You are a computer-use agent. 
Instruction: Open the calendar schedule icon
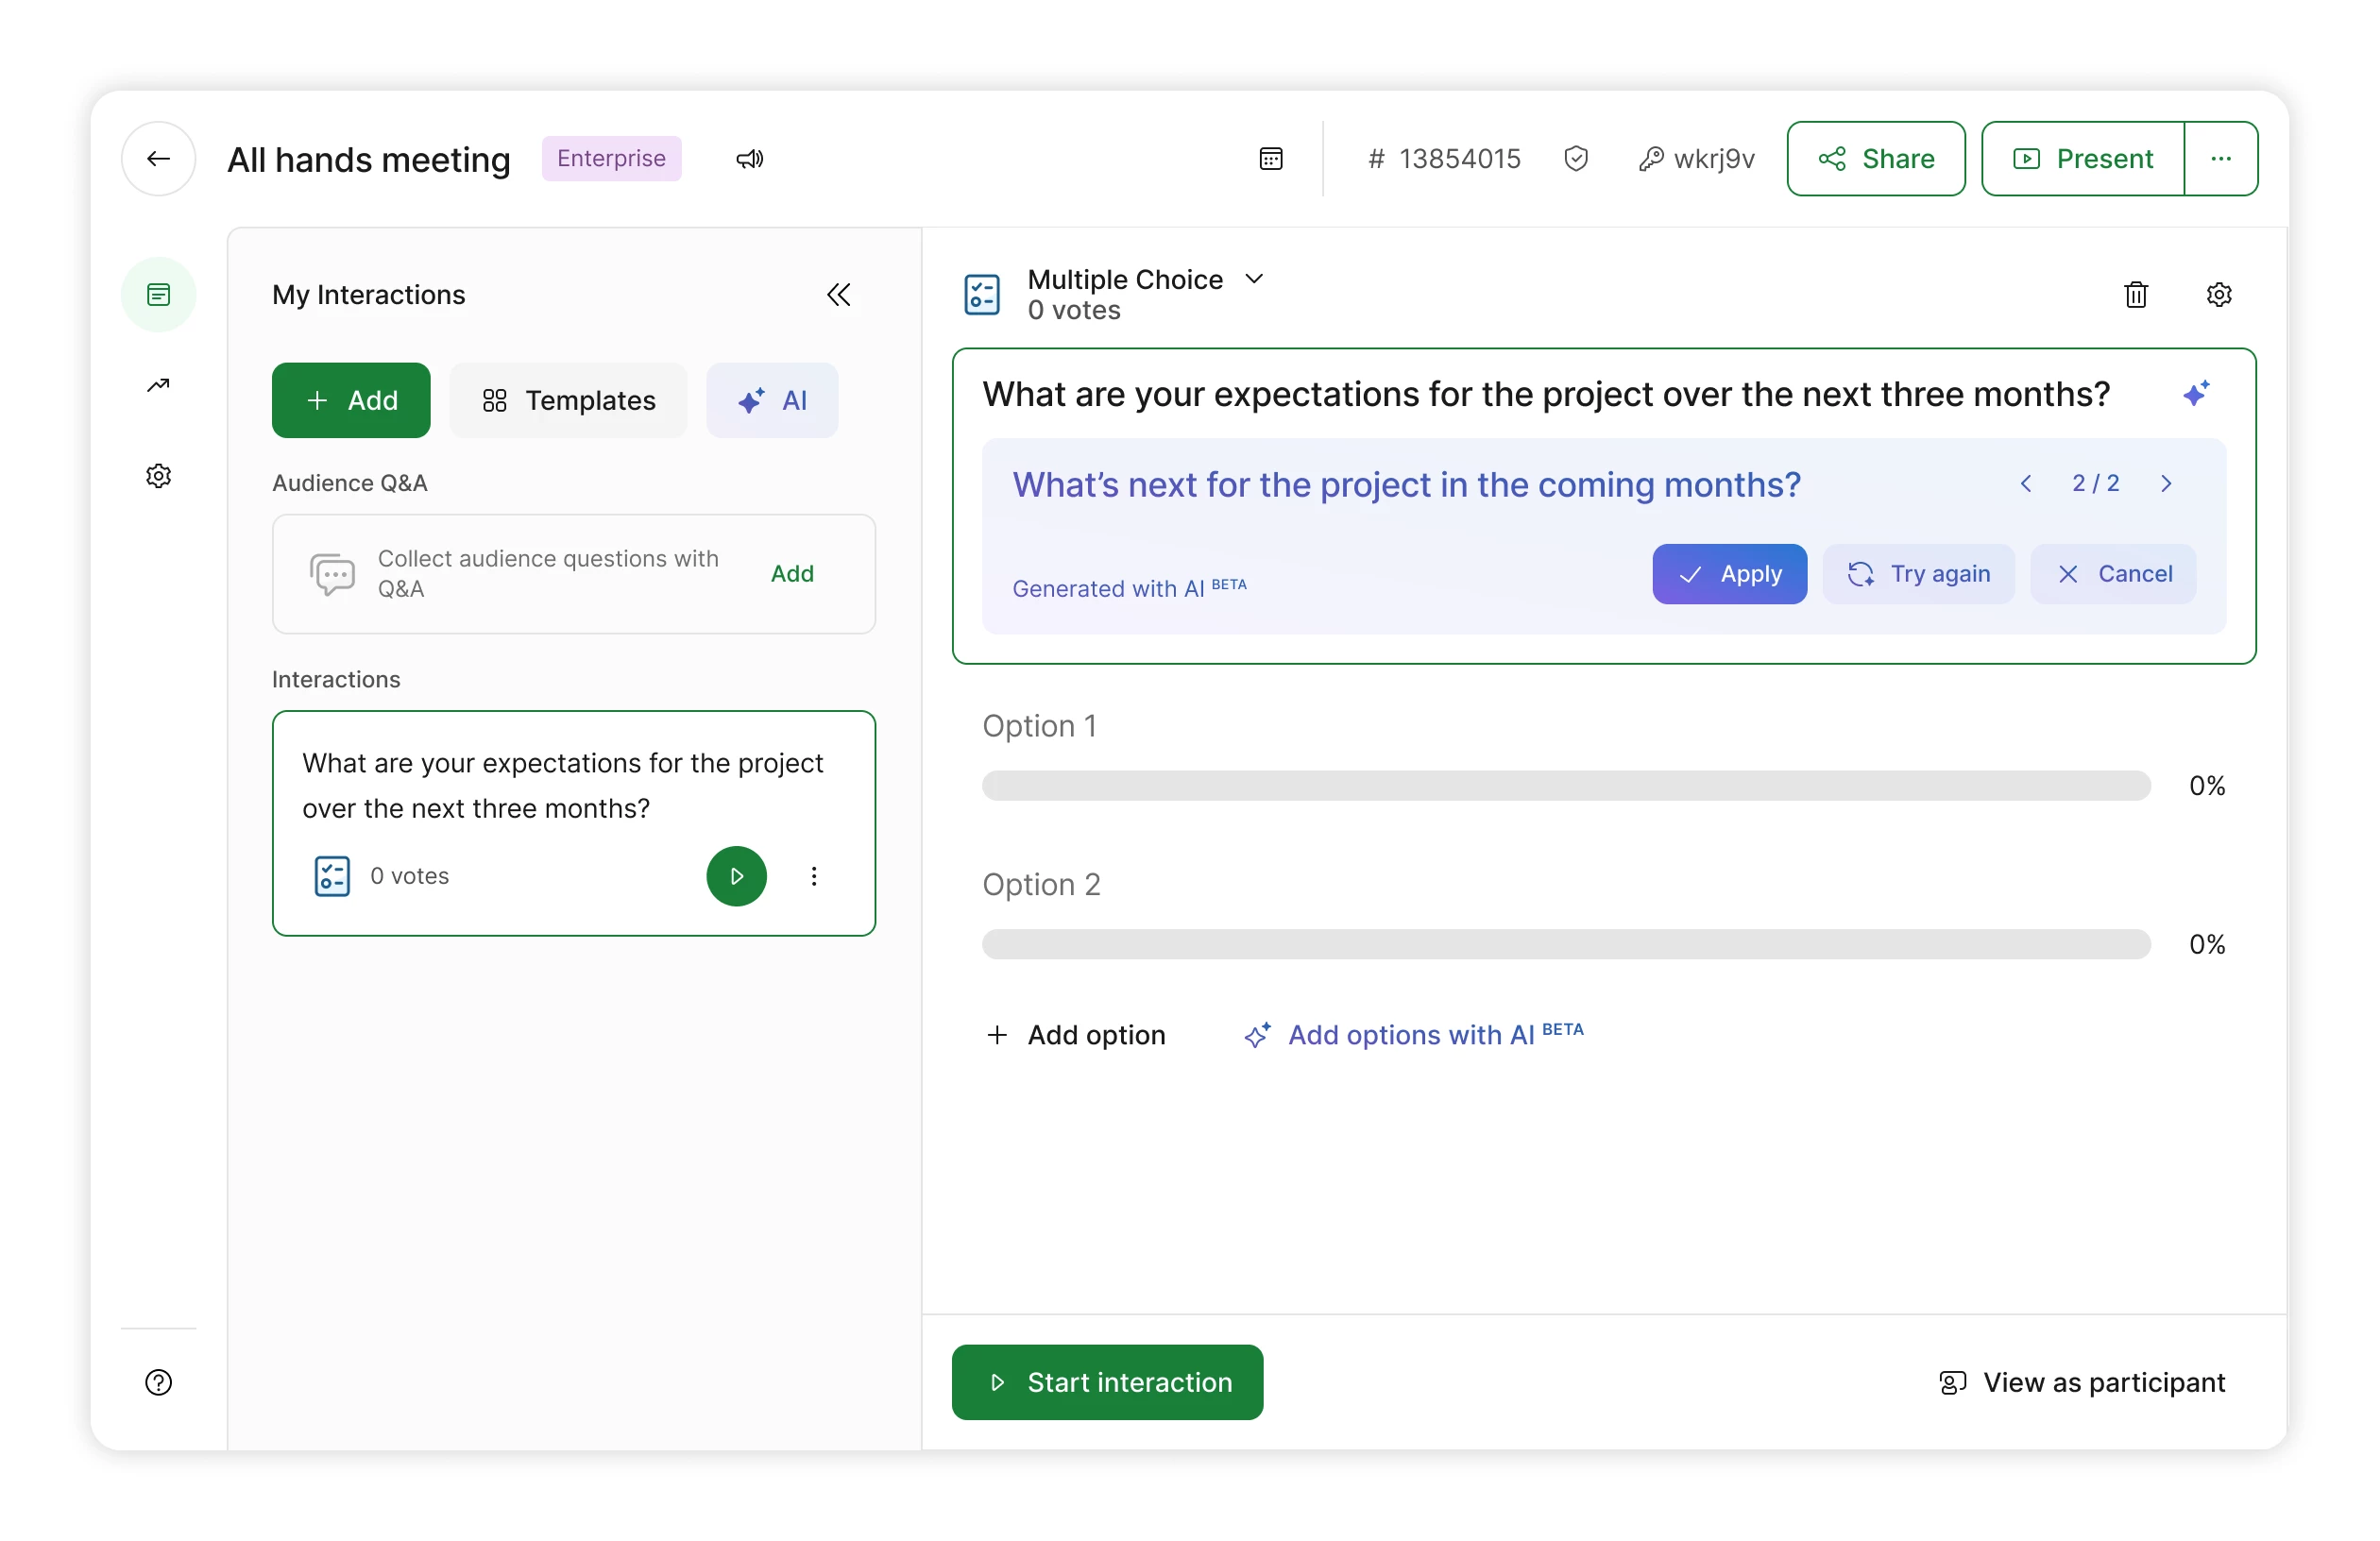pyautogui.click(x=1270, y=158)
